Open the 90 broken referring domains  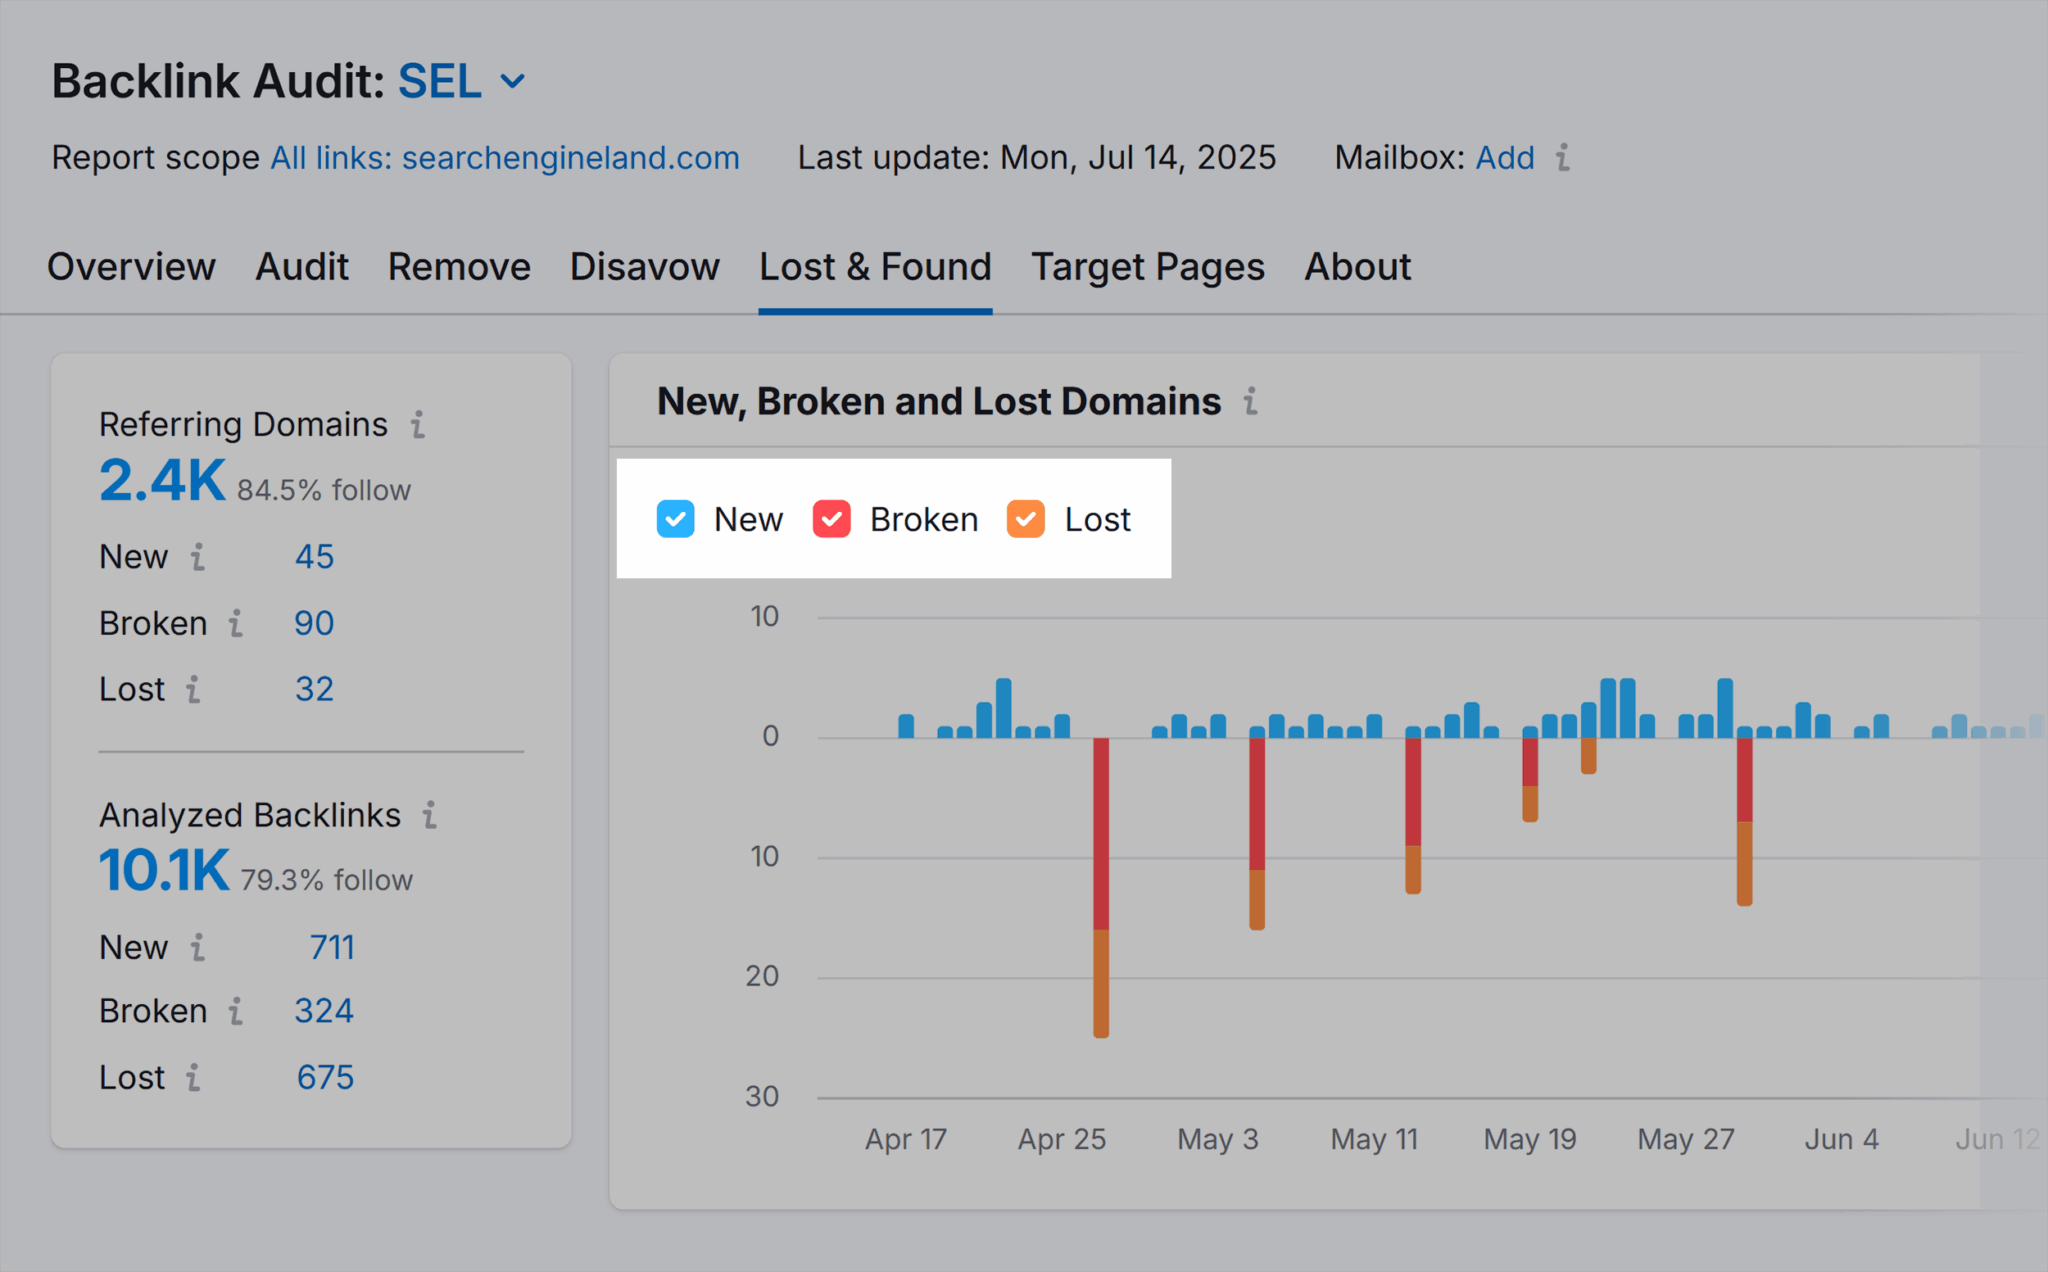tap(314, 624)
